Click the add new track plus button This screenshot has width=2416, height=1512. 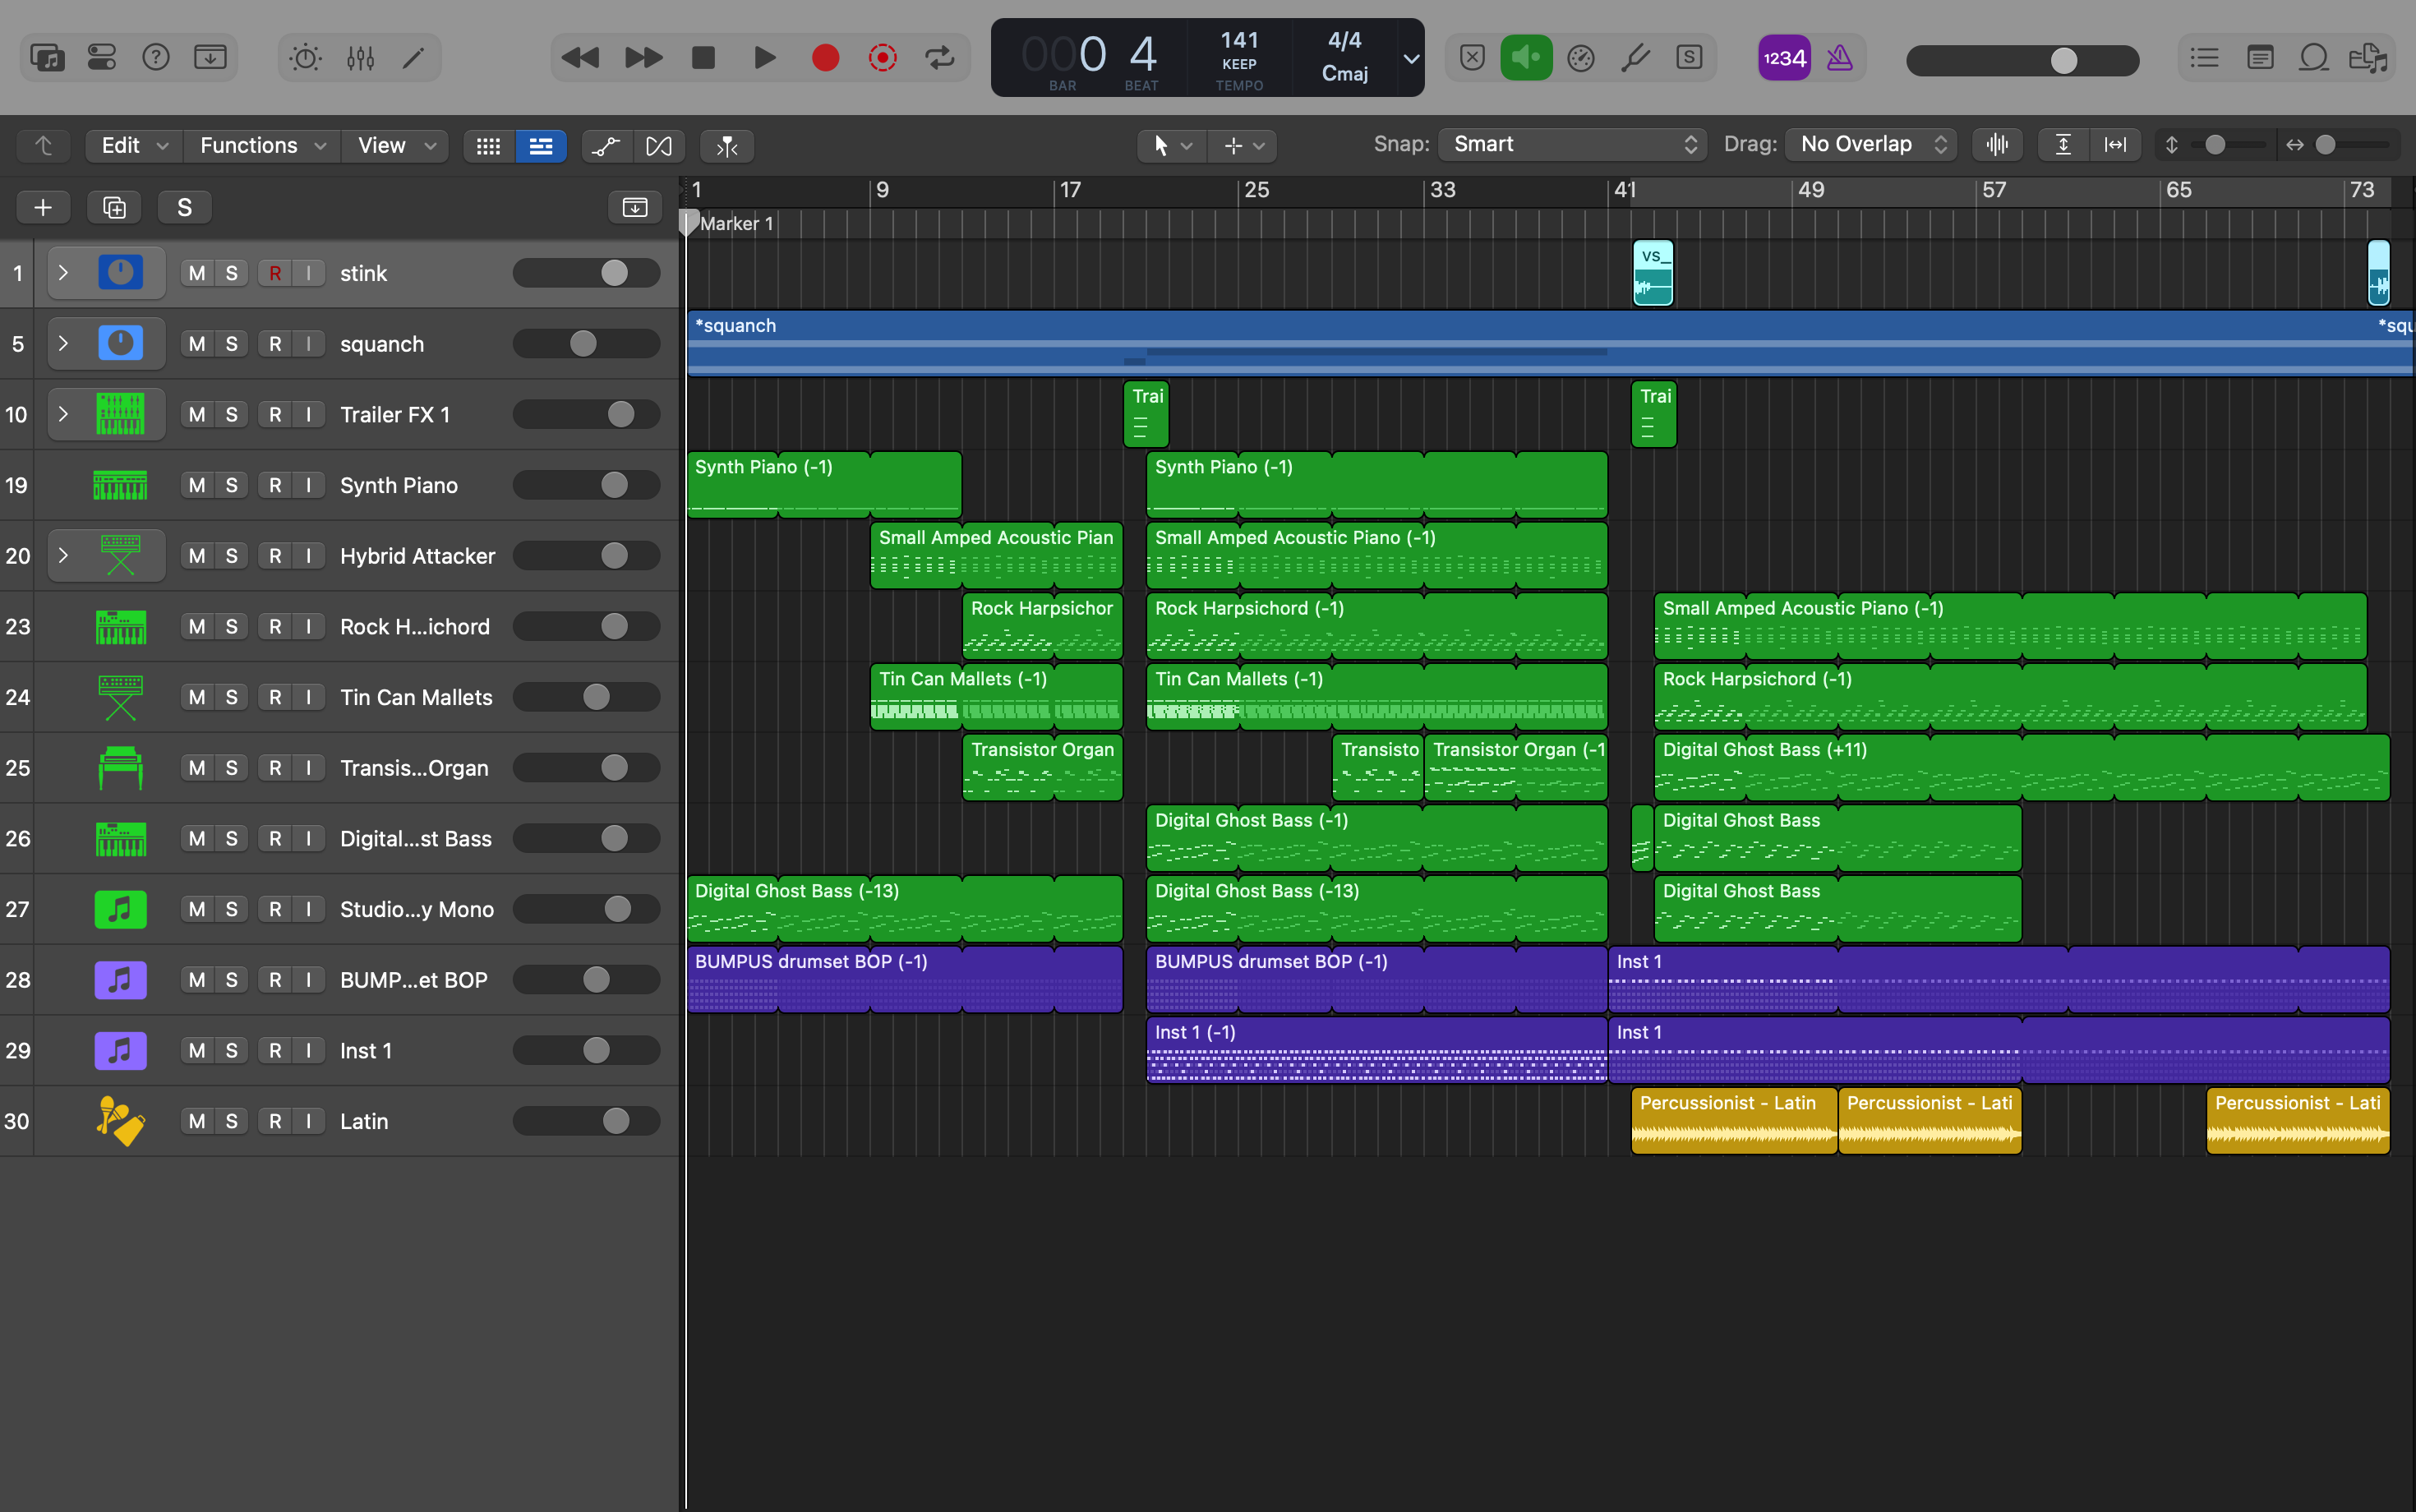click(43, 207)
